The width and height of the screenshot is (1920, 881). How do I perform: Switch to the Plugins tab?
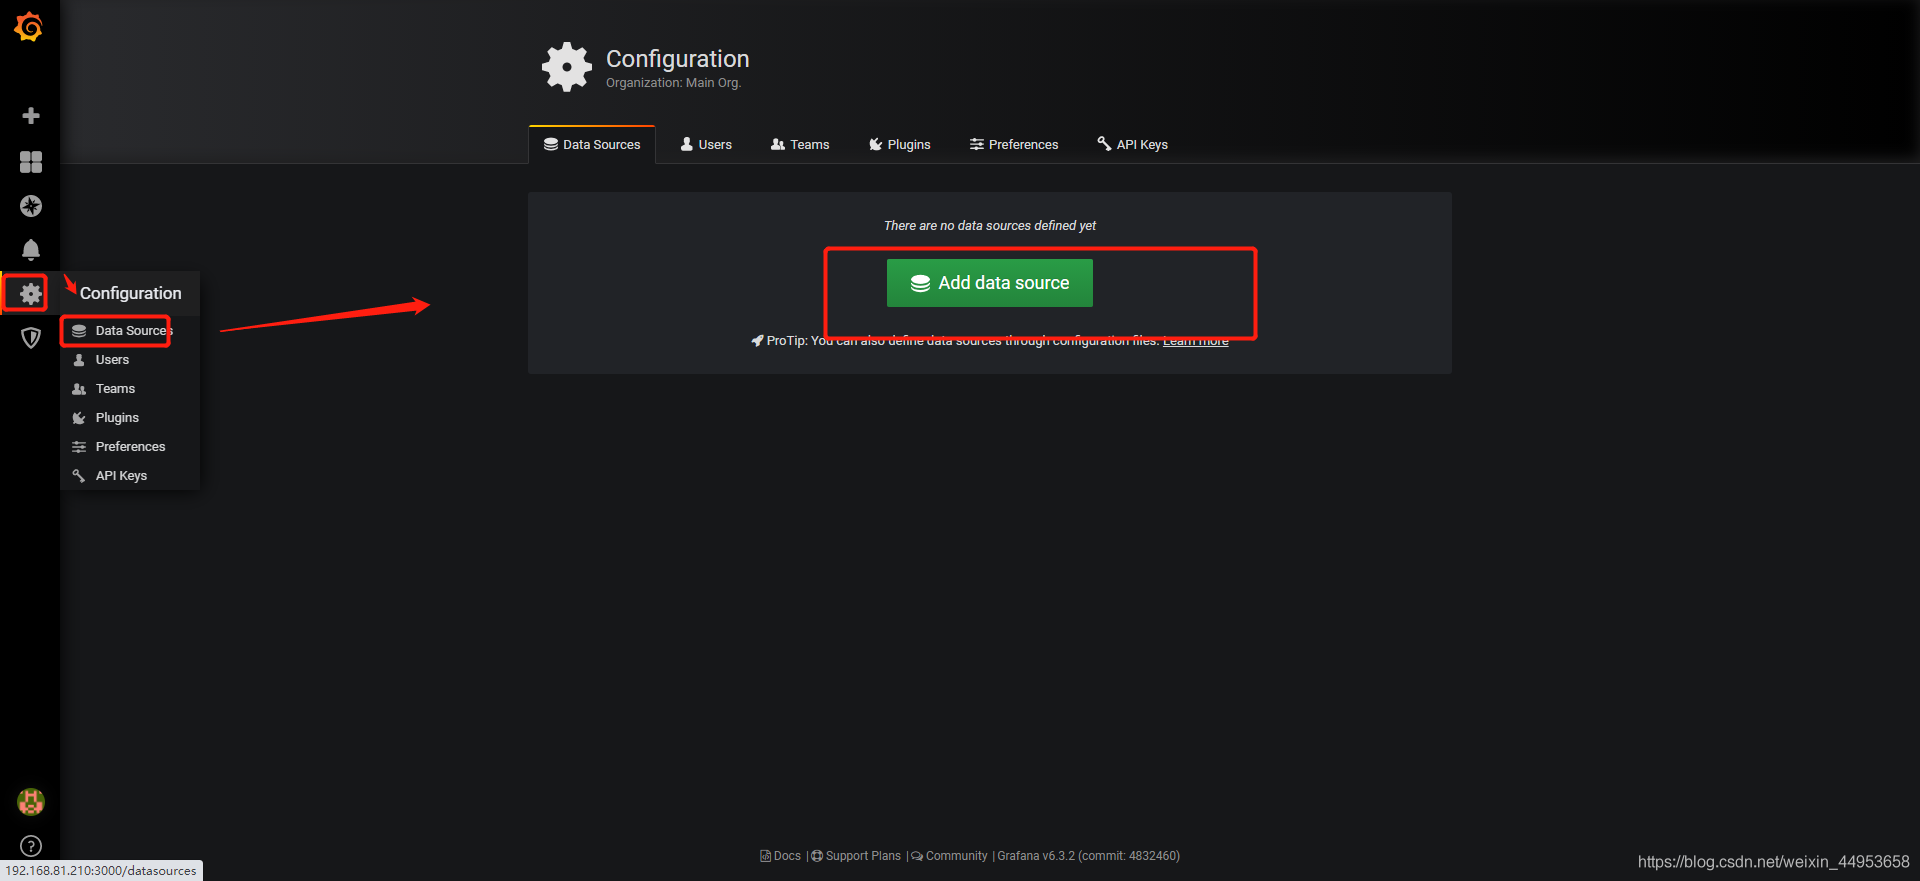click(x=899, y=145)
